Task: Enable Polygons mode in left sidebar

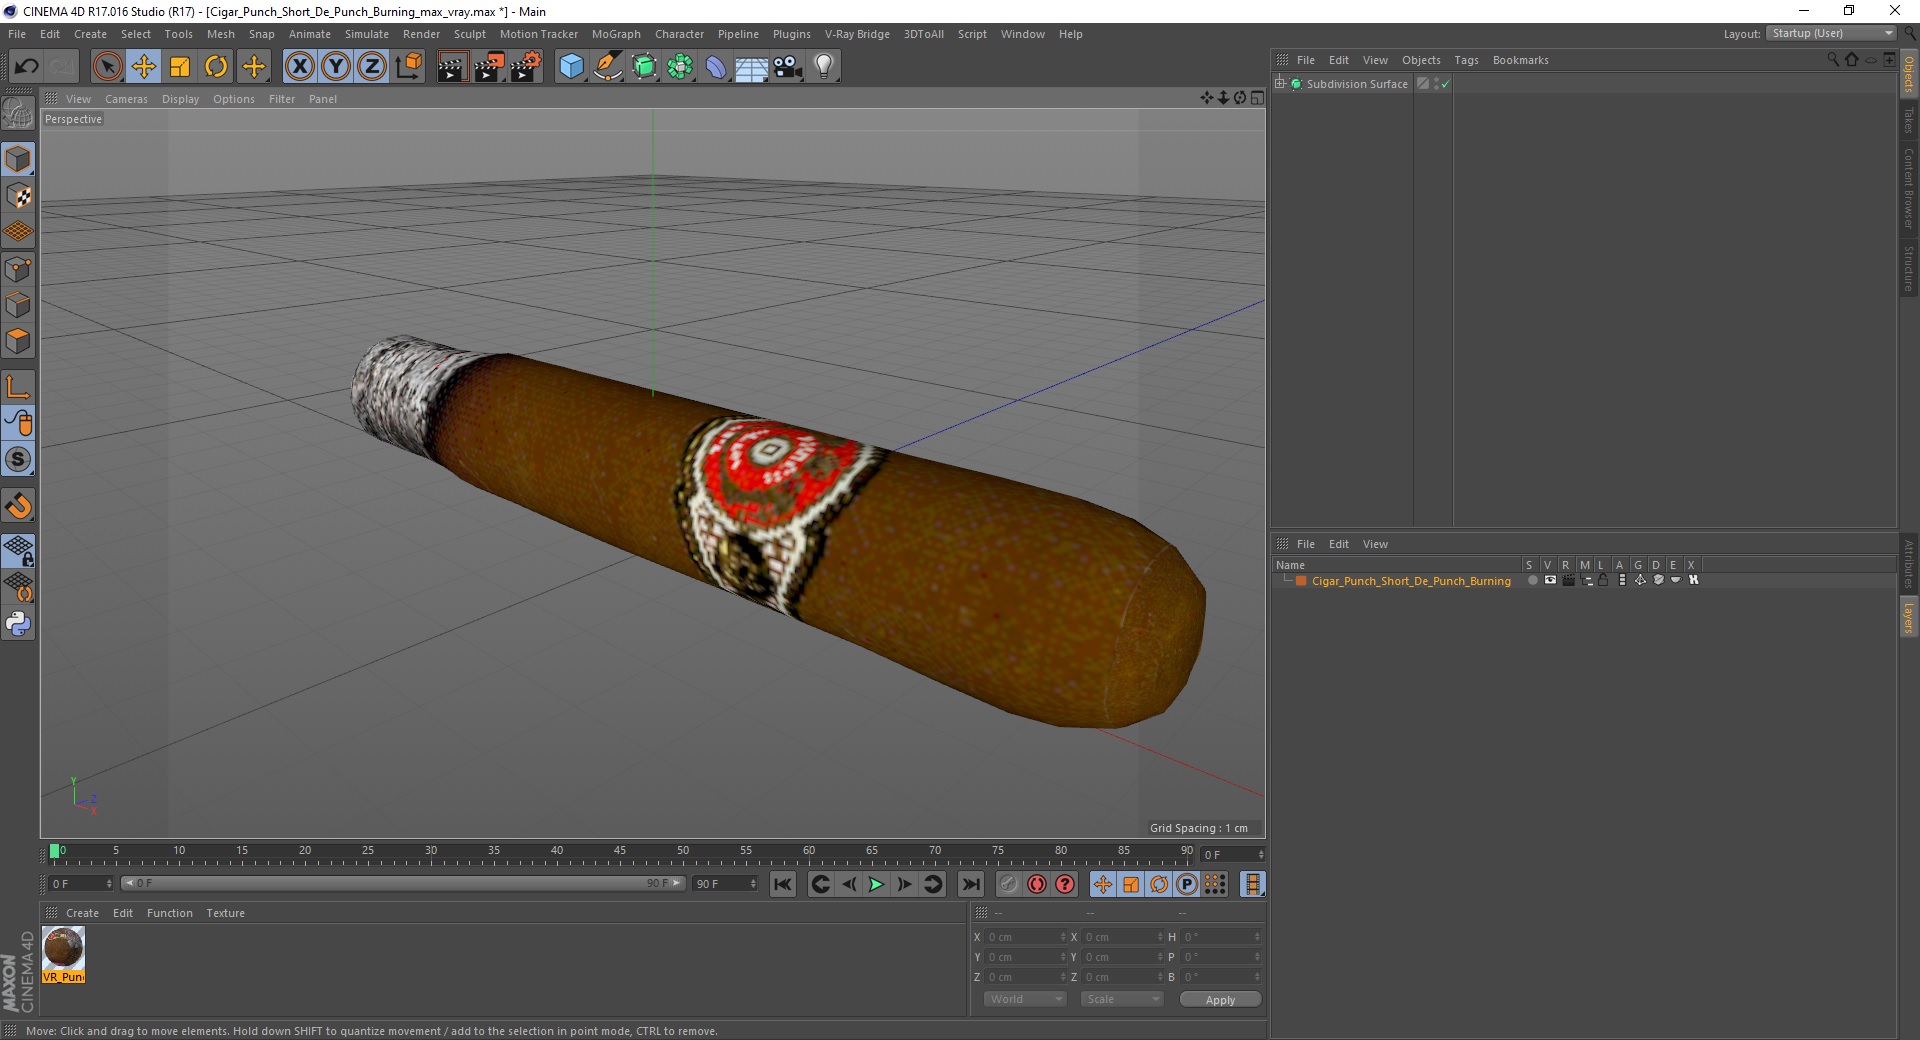Action: (x=18, y=341)
